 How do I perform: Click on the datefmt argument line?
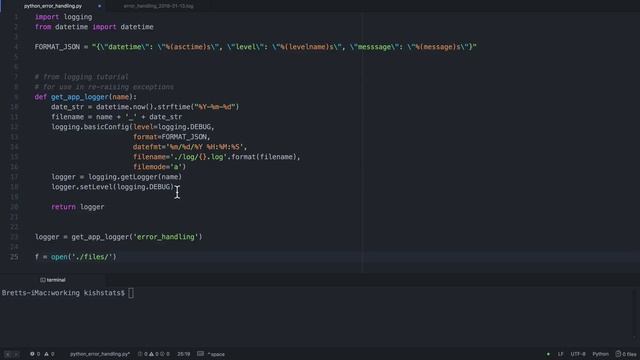coord(190,147)
